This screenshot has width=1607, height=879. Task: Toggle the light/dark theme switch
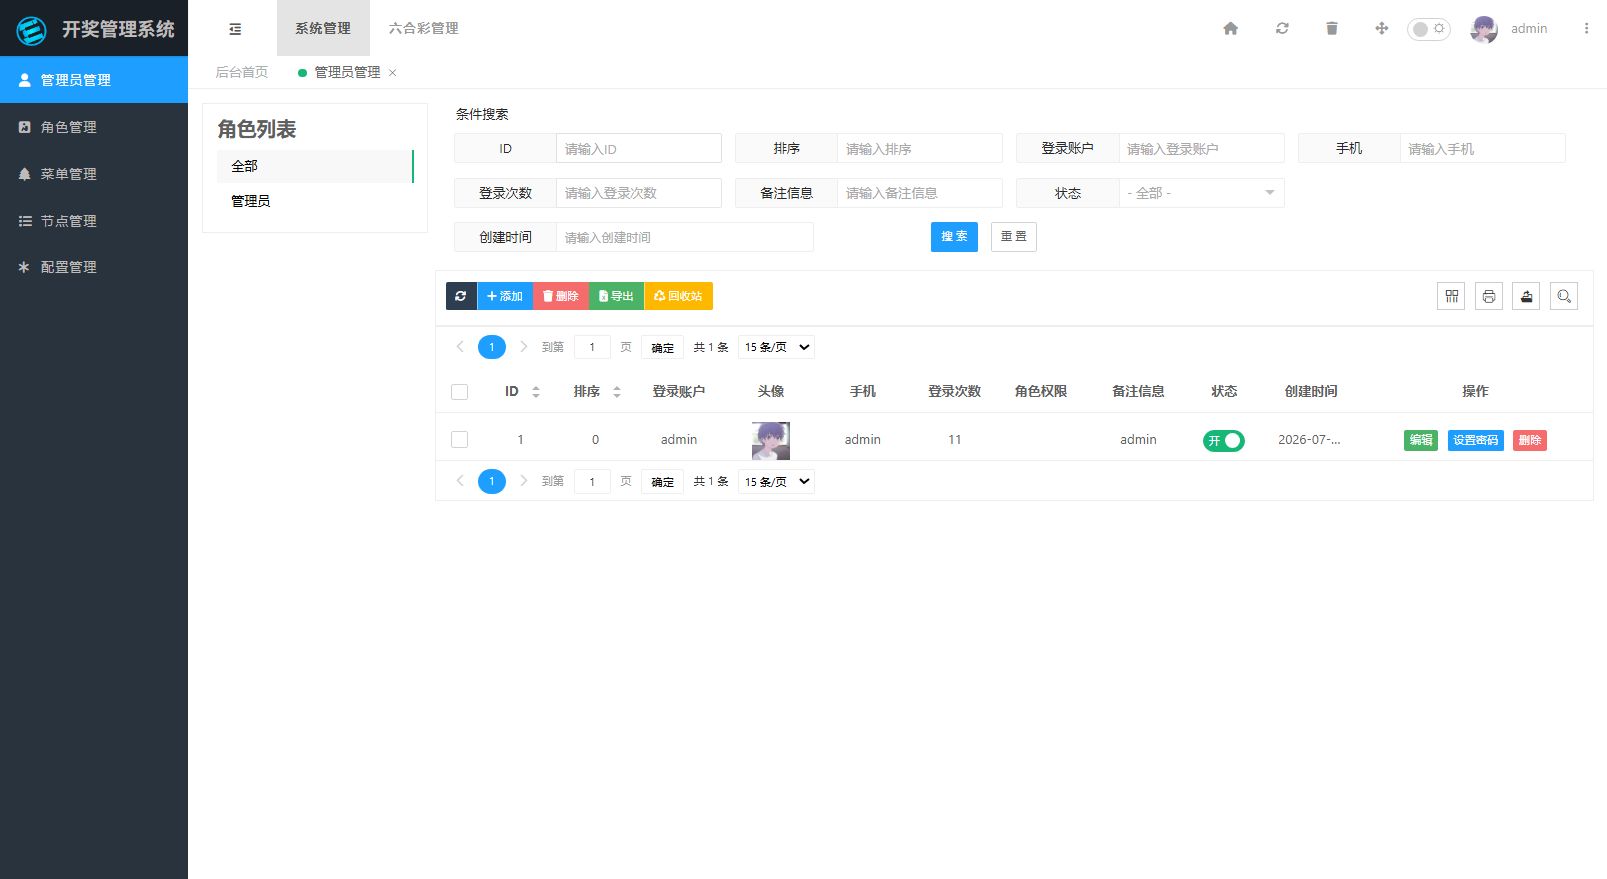1429,29
